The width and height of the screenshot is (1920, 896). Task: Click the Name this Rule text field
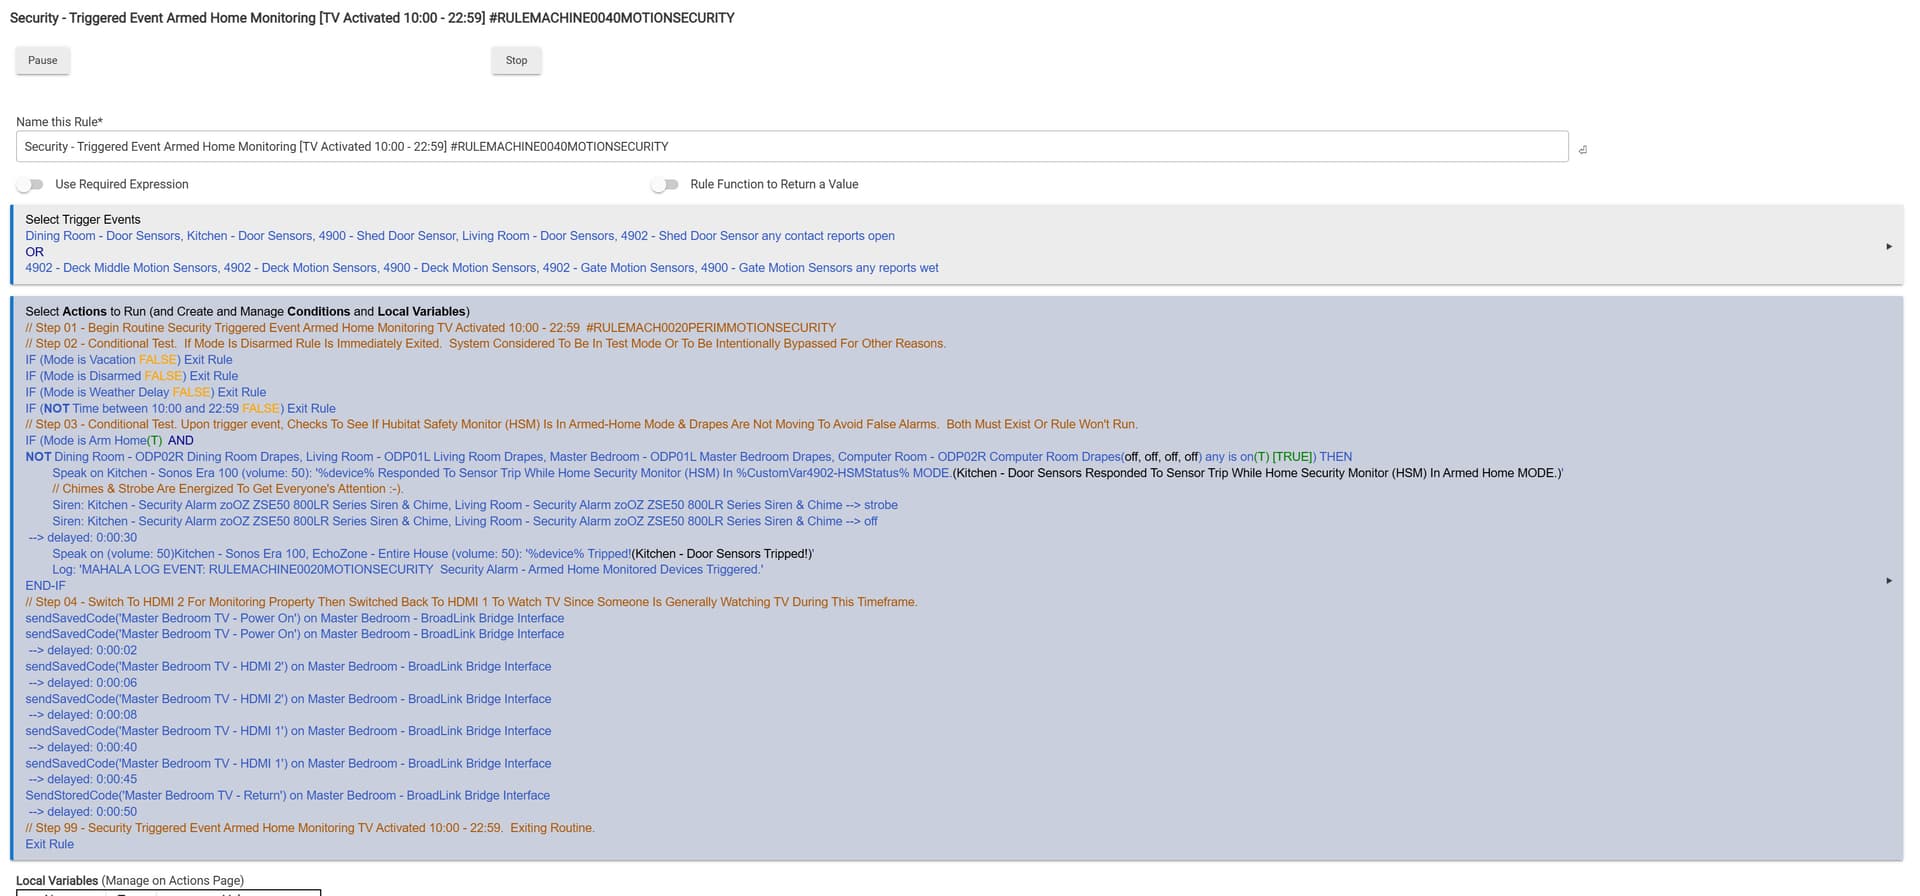(x=790, y=146)
